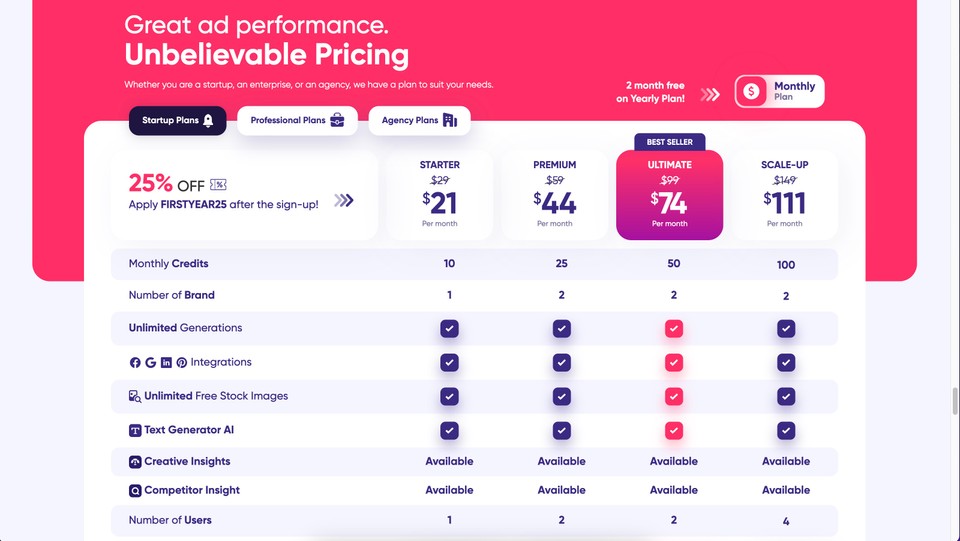Image resolution: width=960 pixels, height=541 pixels.
Task: Click Starter's Unlimited Generations checkmark
Action: pos(449,329)
